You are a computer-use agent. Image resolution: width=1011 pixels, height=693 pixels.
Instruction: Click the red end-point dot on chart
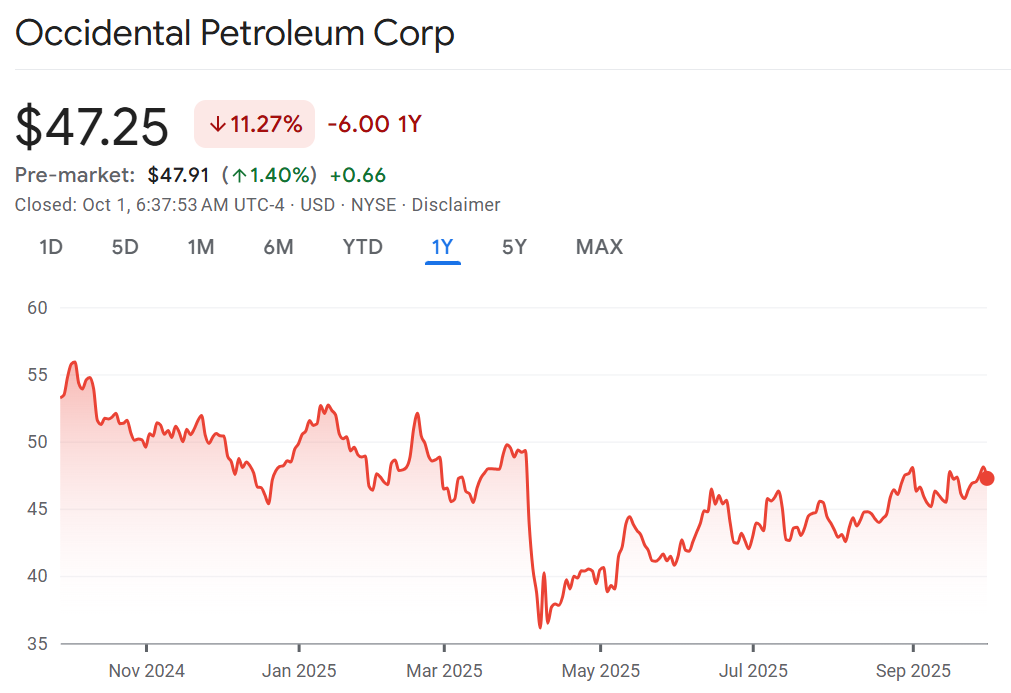[x=987, y=478]
